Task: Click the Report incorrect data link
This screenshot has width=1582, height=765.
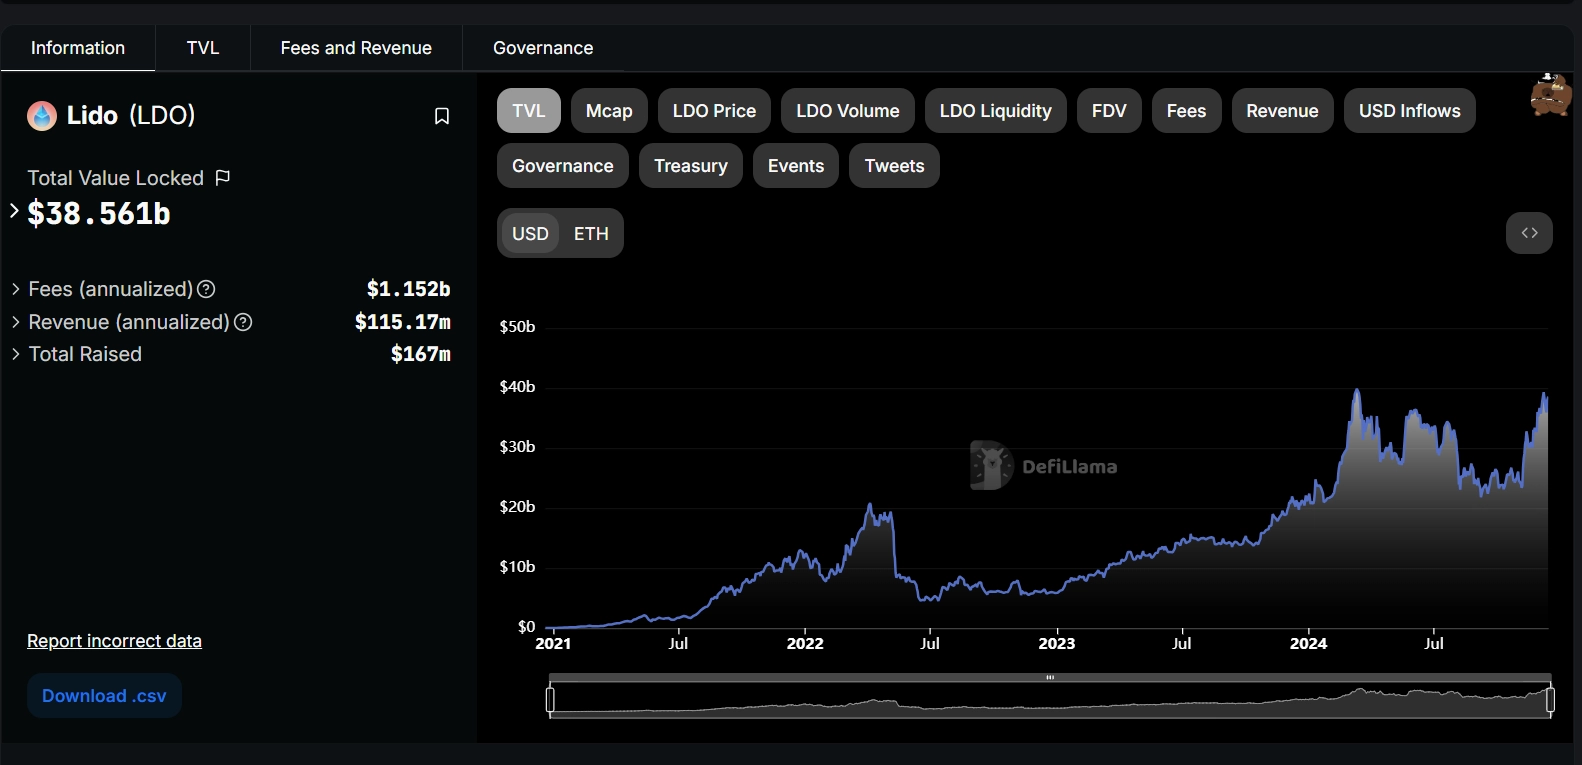Action: coord(114,641)
